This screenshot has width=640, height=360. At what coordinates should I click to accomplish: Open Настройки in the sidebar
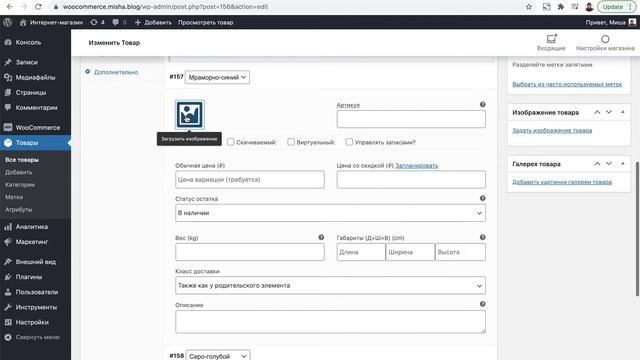36,322
